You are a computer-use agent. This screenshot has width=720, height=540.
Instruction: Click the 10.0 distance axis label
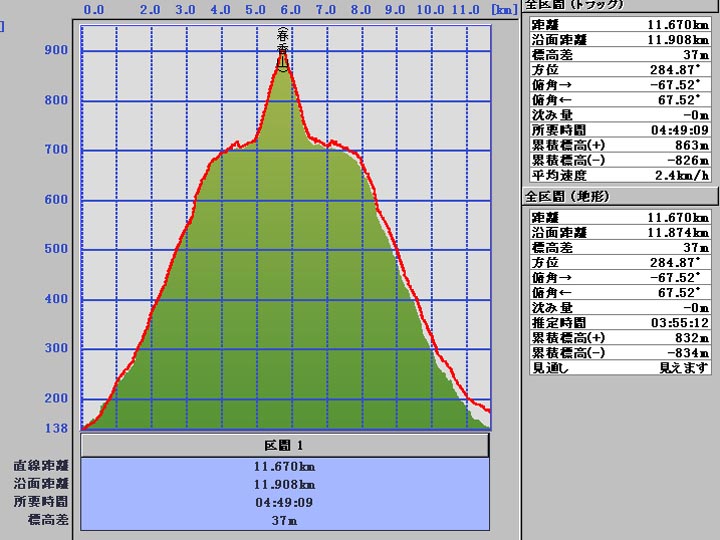431,10
